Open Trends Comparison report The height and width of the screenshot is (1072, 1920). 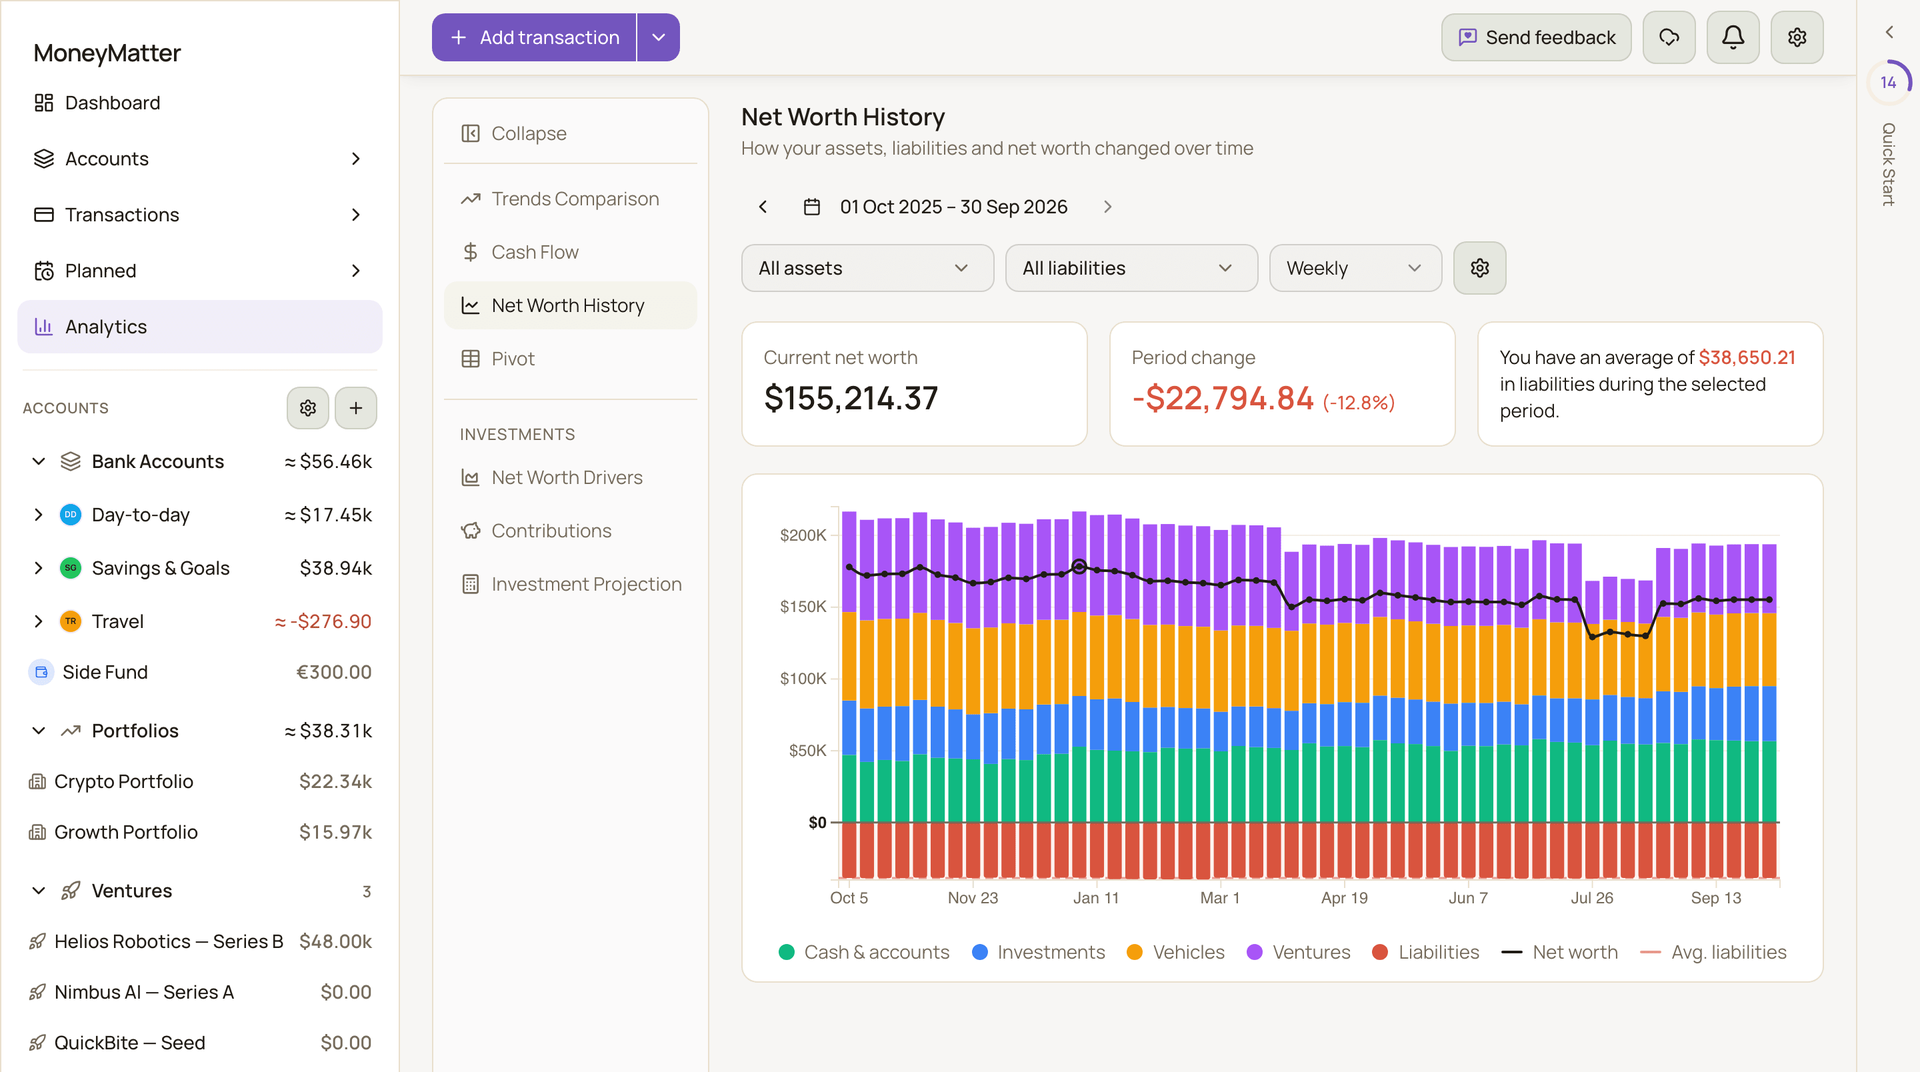point(570,199)
